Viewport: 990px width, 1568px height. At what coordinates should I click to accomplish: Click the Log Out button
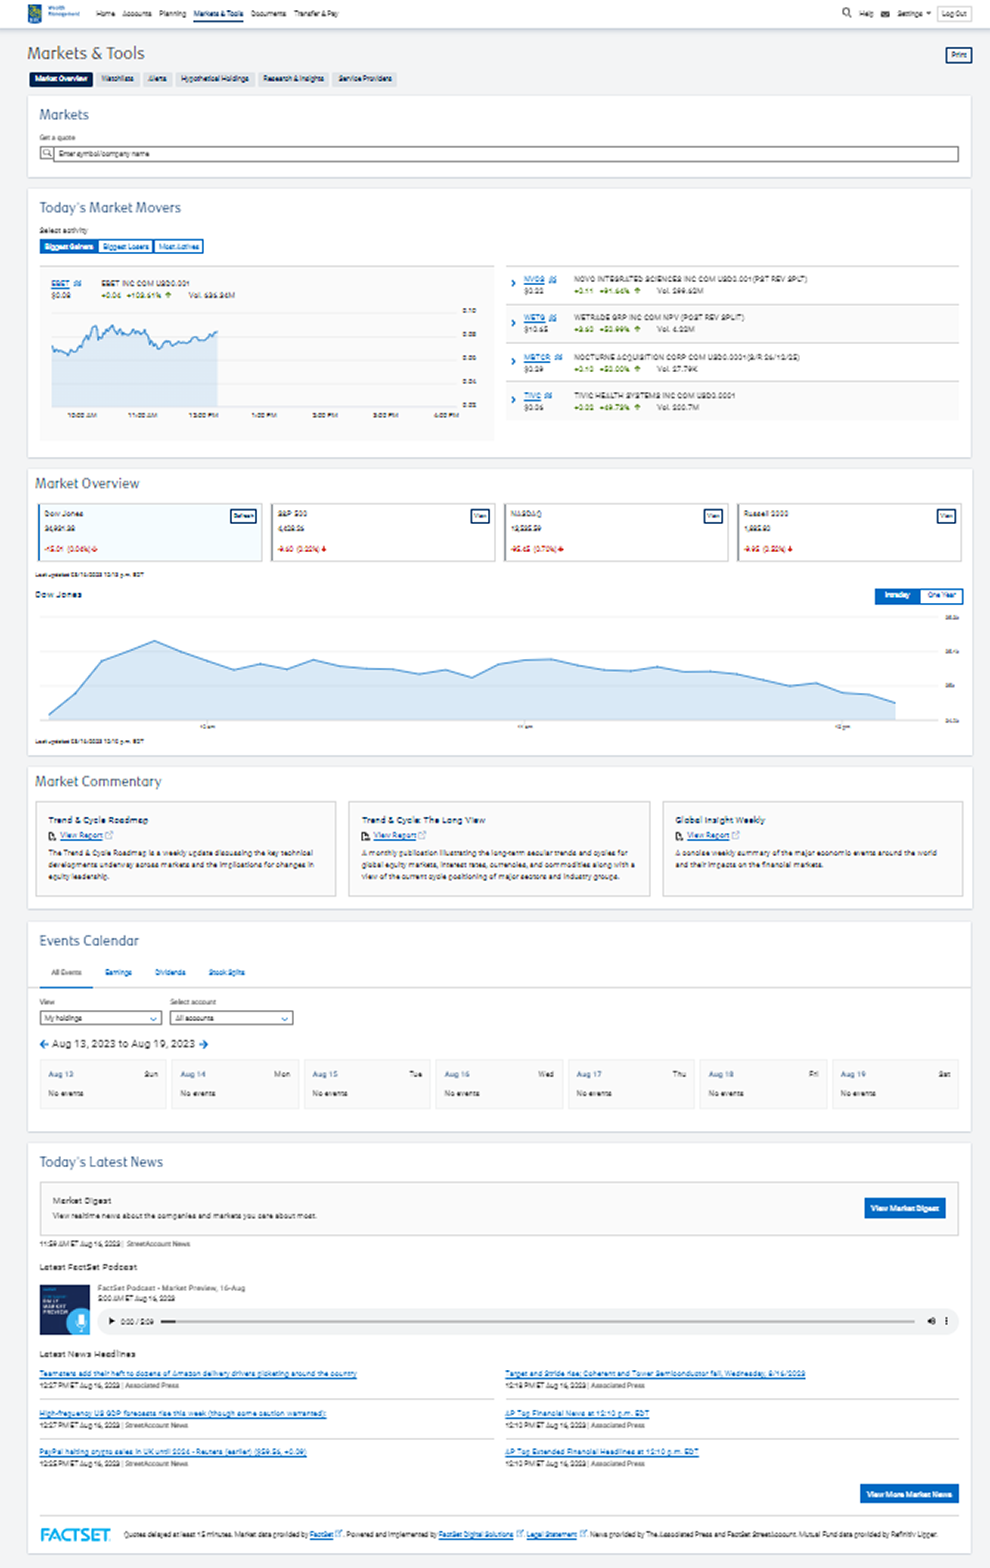[954, 14]
